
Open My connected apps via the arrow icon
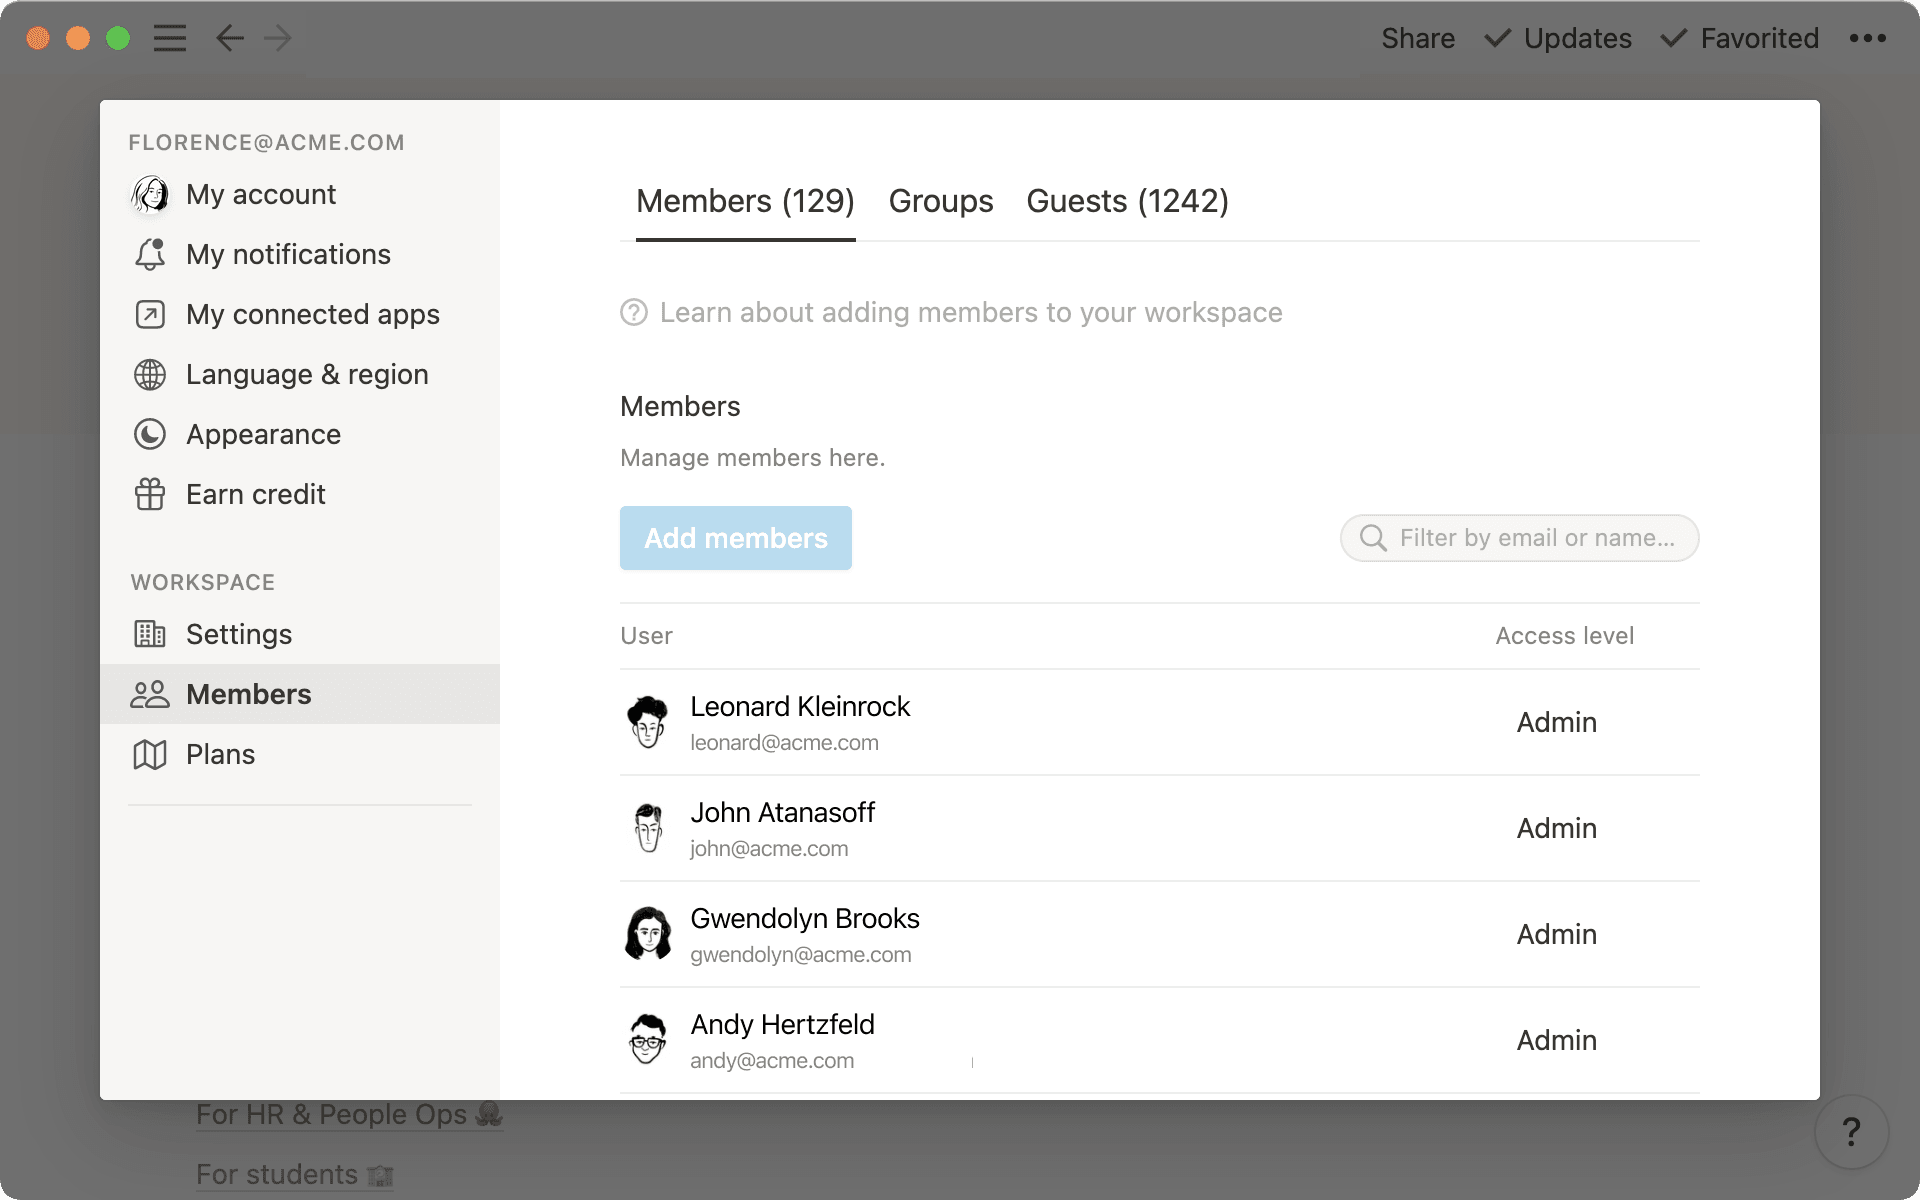(150, 314)
